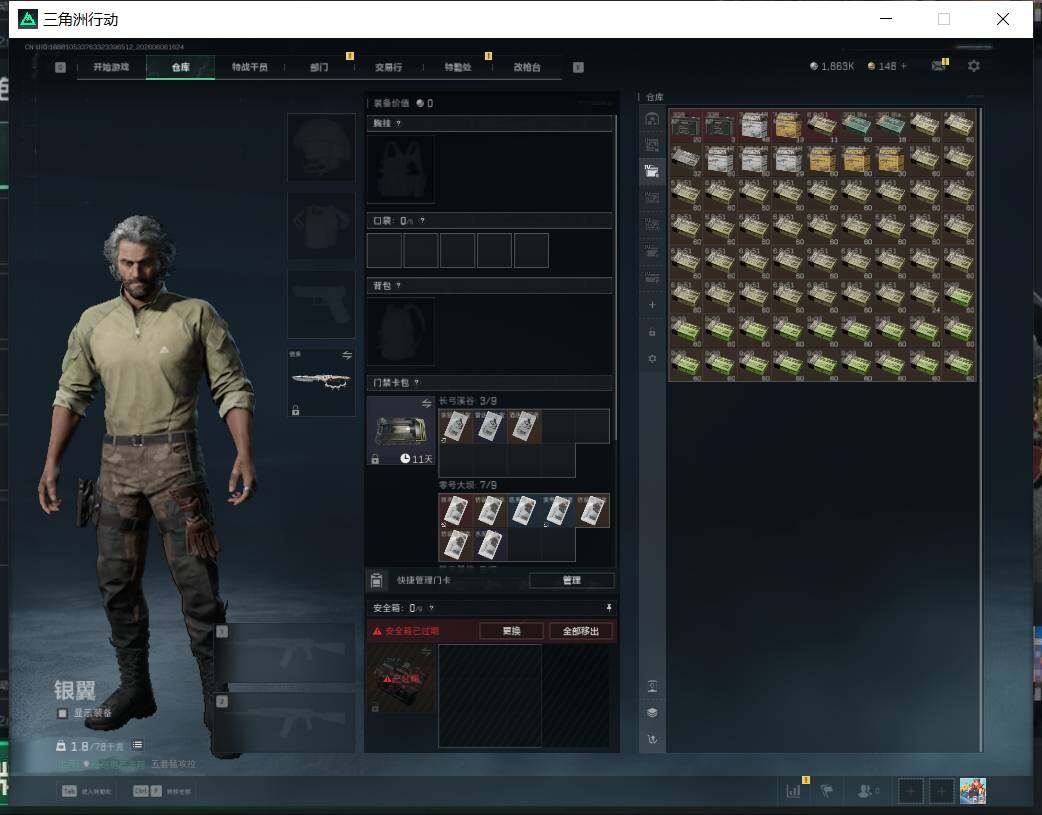Viewport: 1042px width, 815px height.
Task: Open the 背包 help question mark
Action: point(398,286)
